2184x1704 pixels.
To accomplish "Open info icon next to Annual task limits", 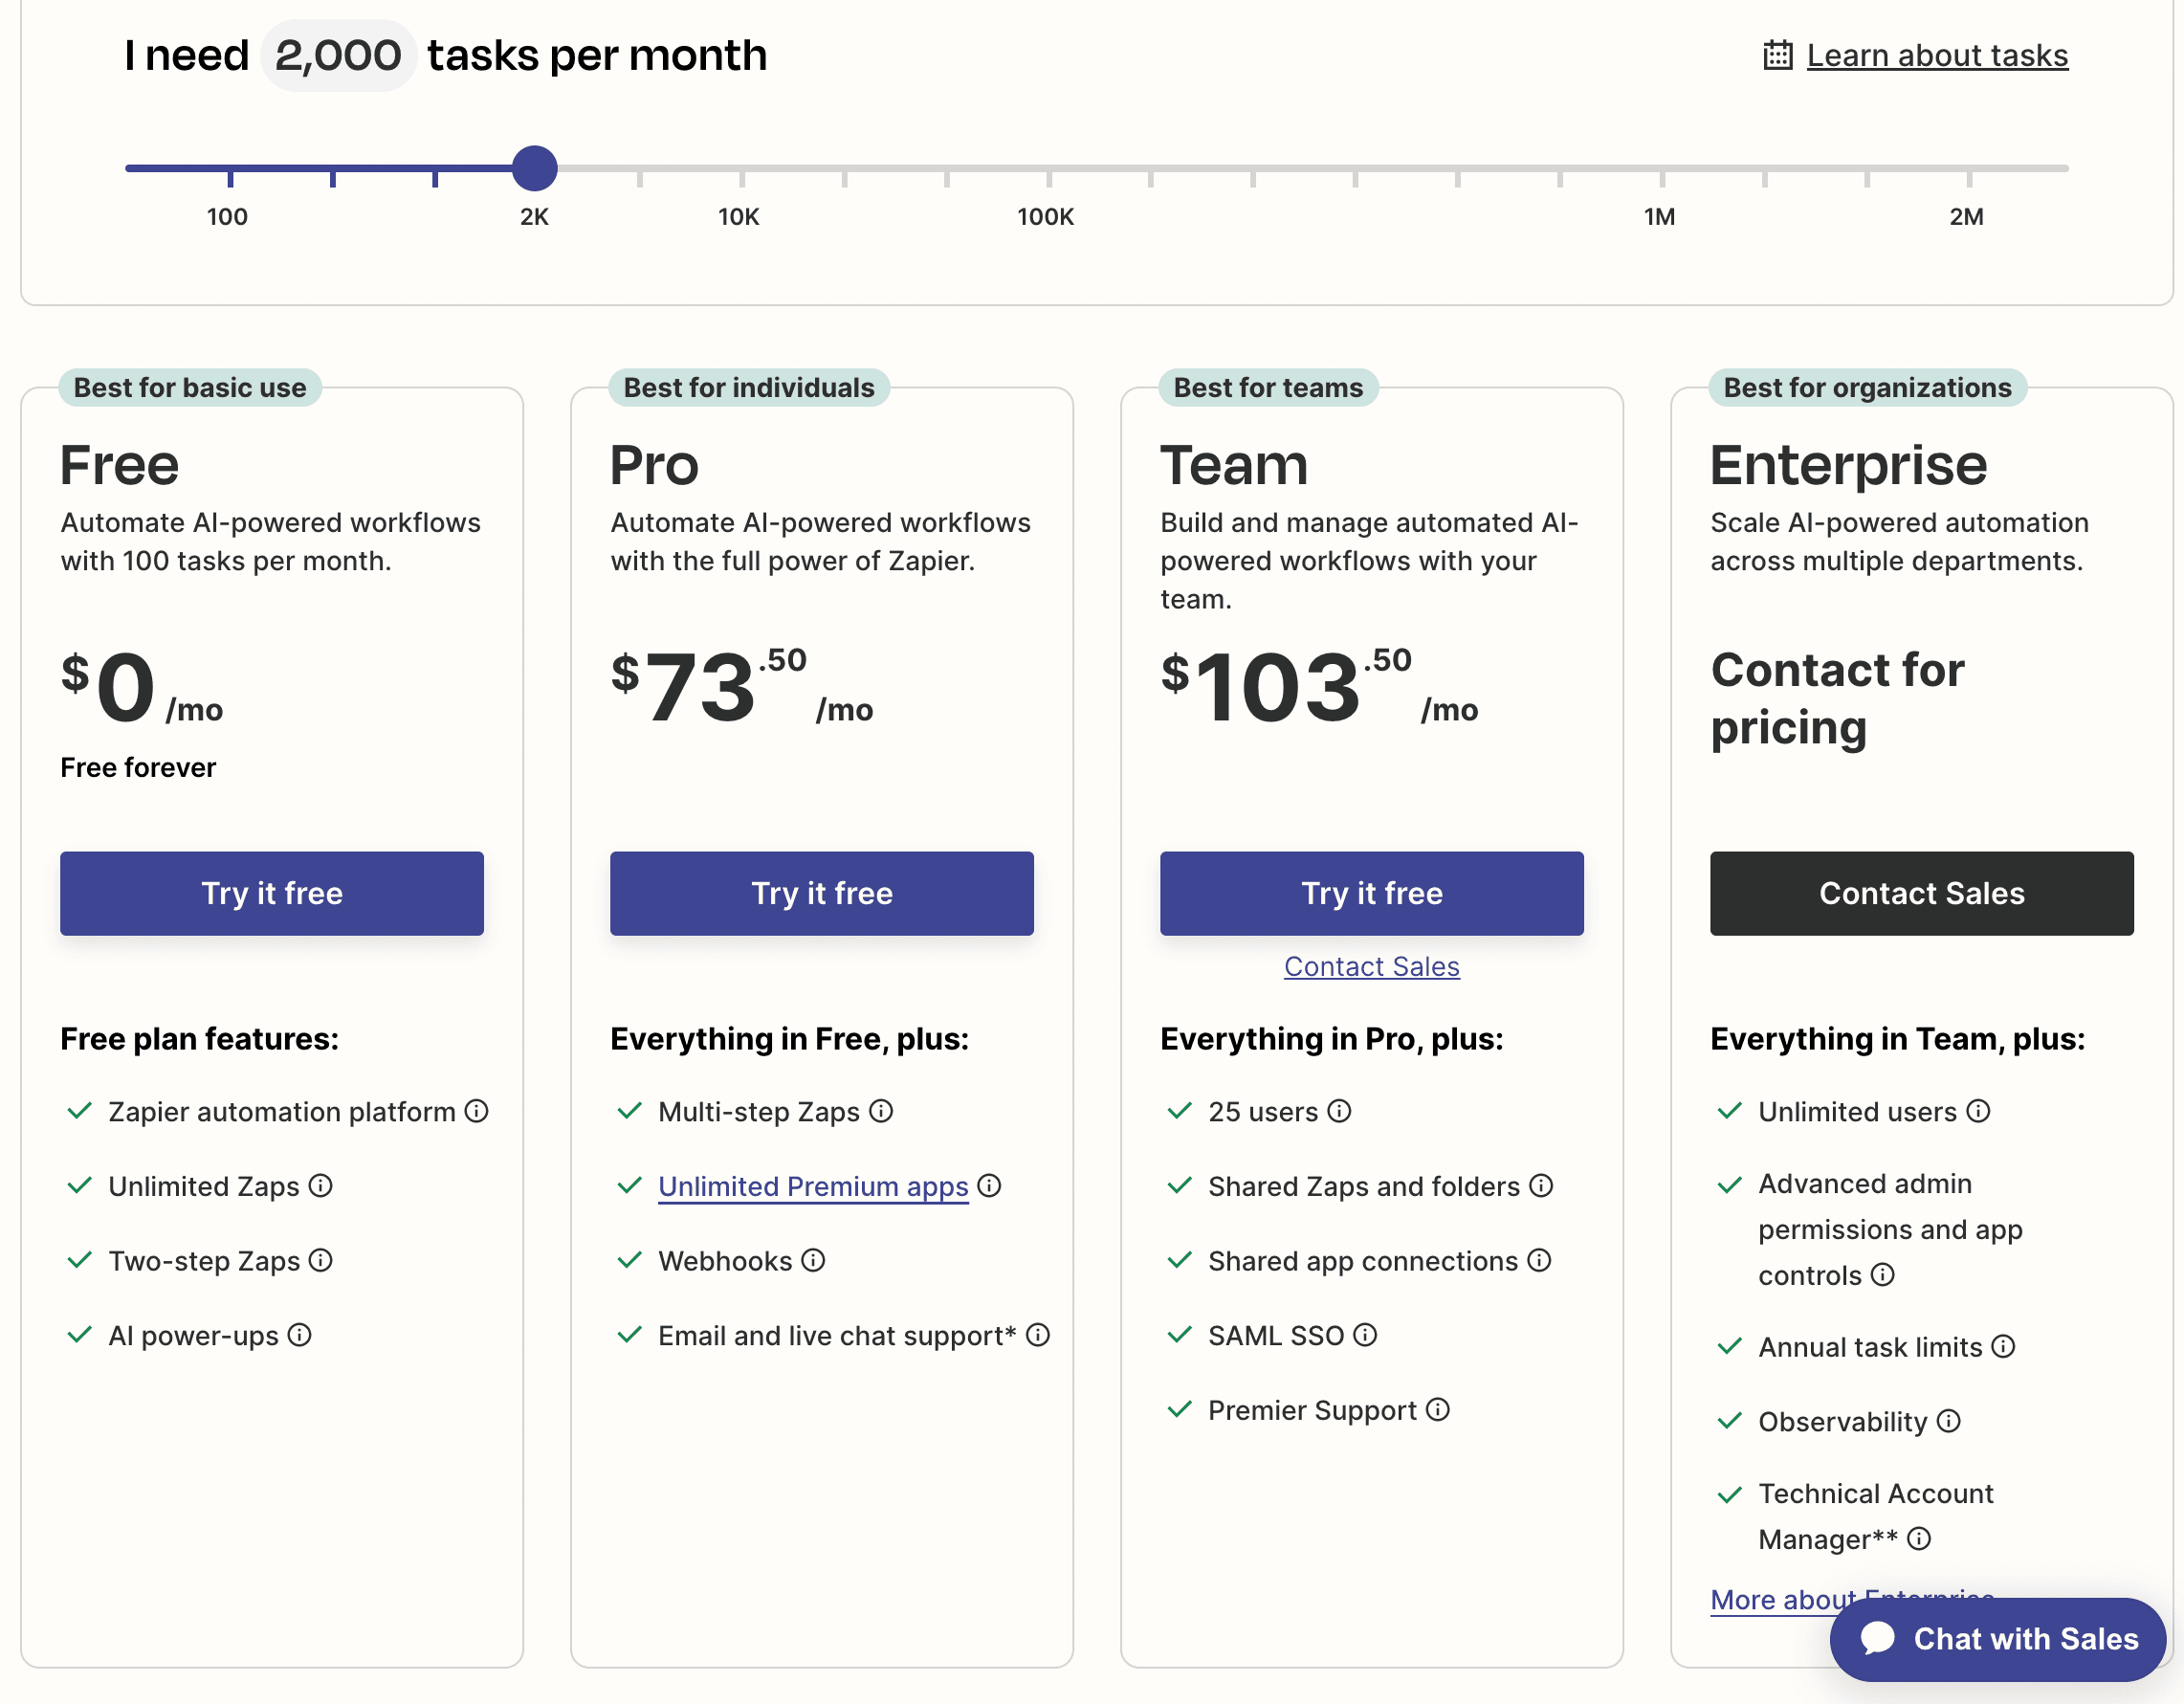I will [x=2003, y=1347].
